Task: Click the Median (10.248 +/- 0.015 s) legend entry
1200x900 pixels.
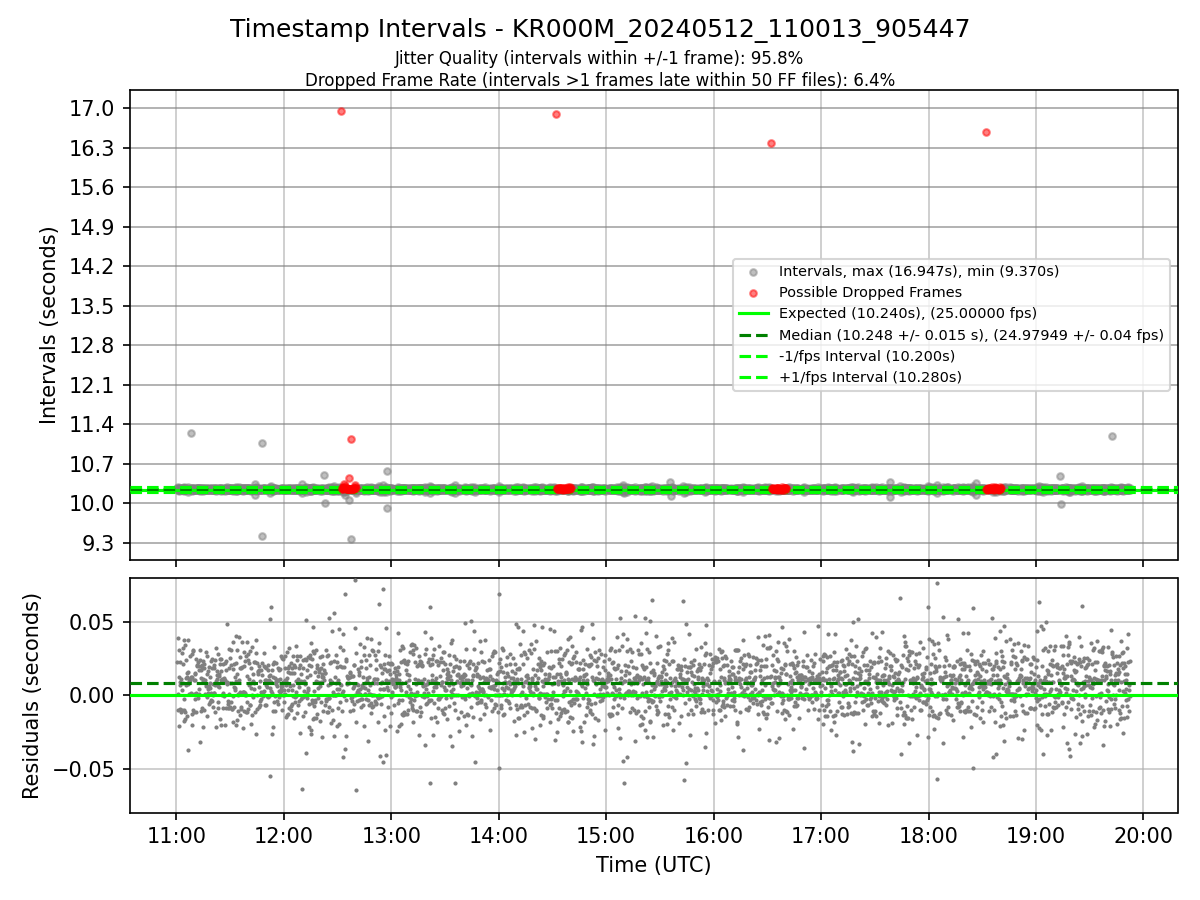Action: pos(971,335)
